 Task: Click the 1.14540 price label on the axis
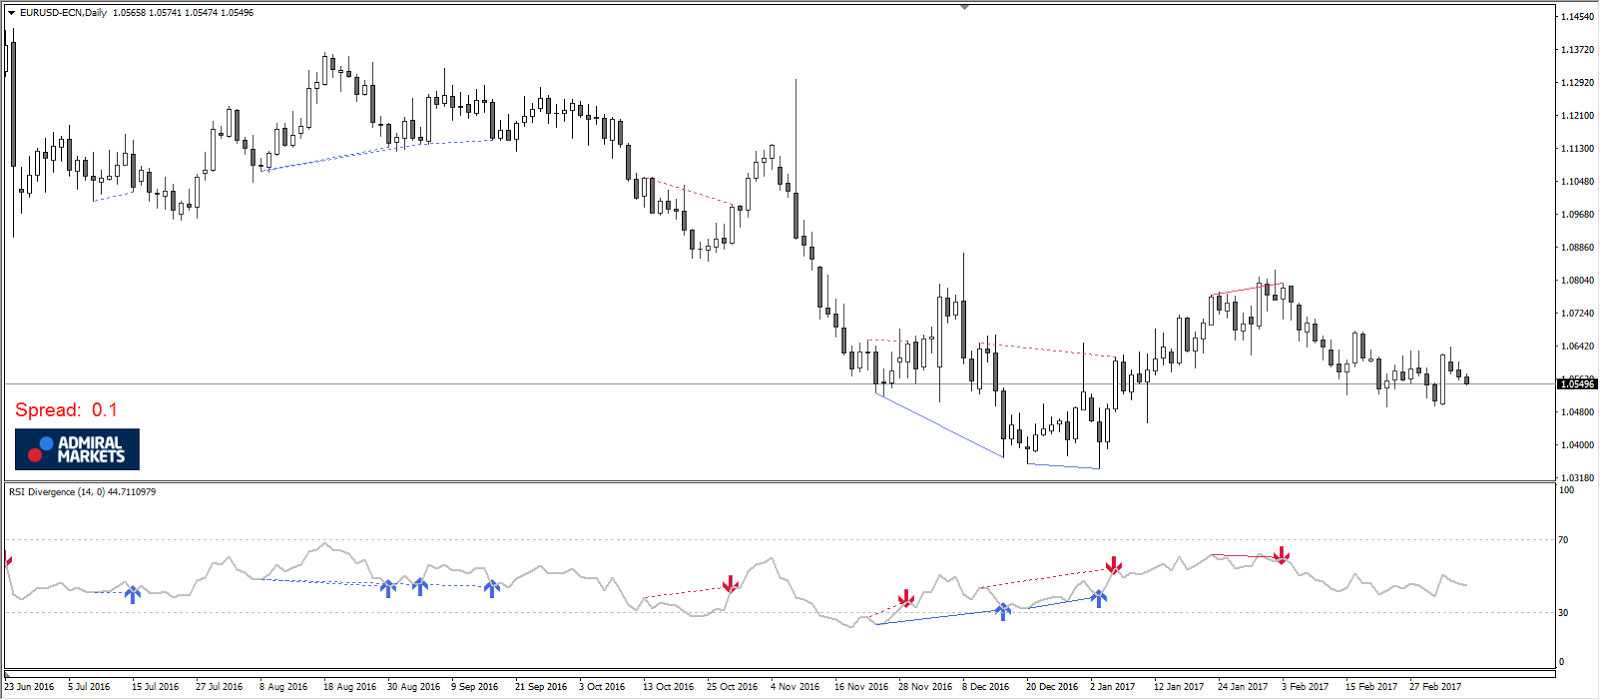tap(1577, 17)
